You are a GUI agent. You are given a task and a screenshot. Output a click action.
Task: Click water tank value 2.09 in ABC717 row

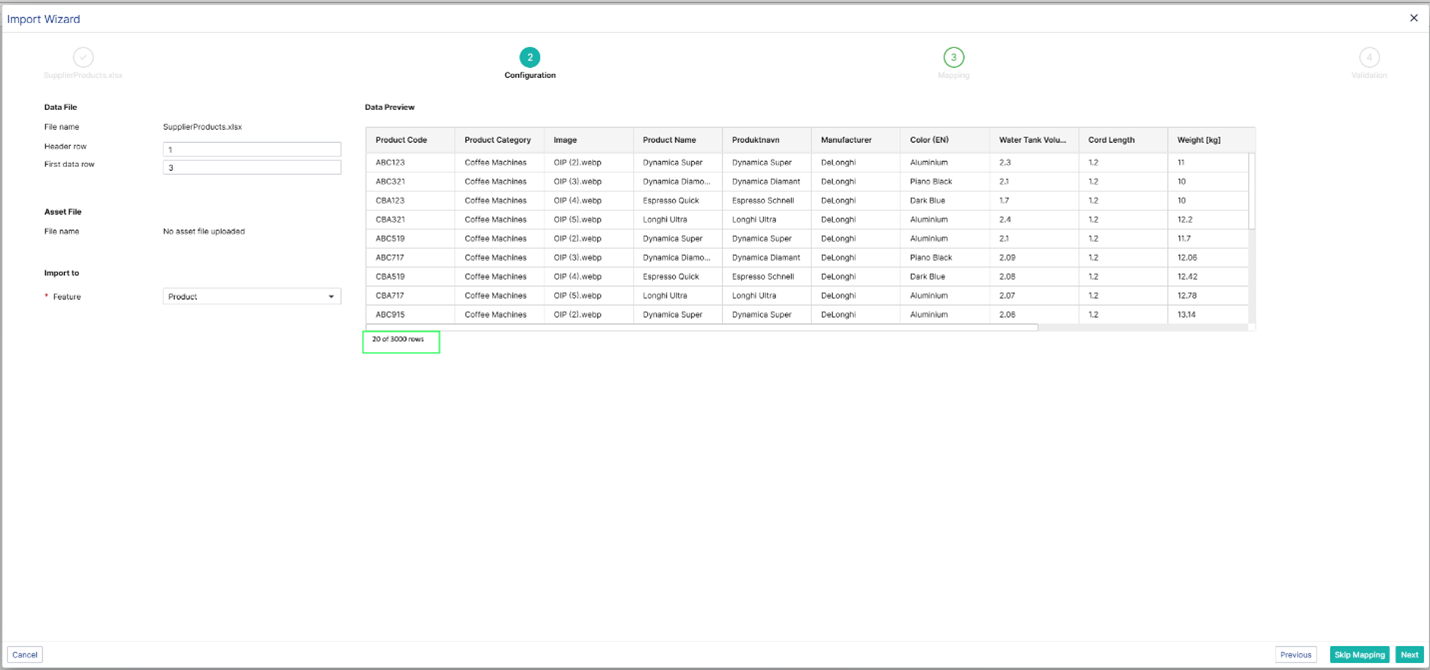coord(1033,258)
